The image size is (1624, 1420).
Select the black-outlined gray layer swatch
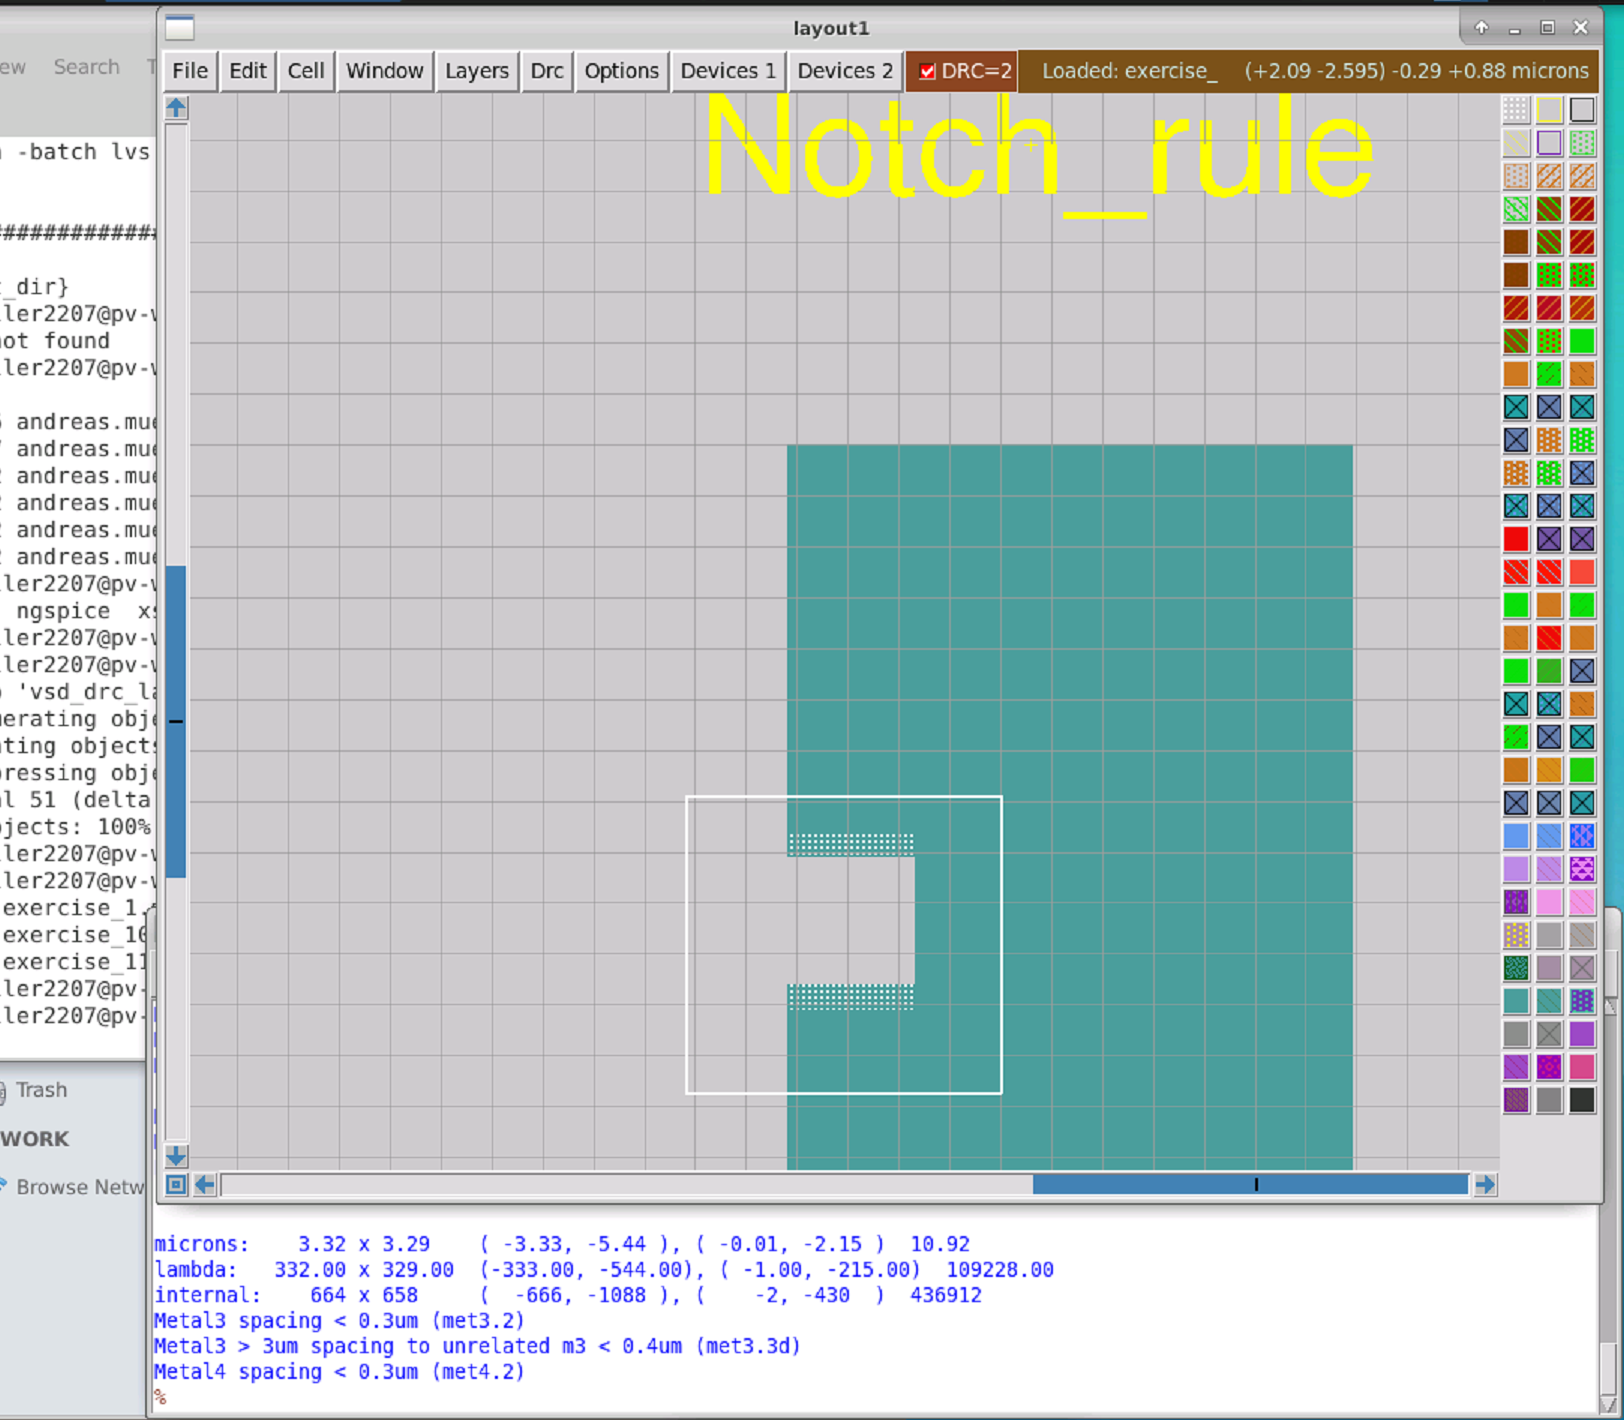point(1582,110)
